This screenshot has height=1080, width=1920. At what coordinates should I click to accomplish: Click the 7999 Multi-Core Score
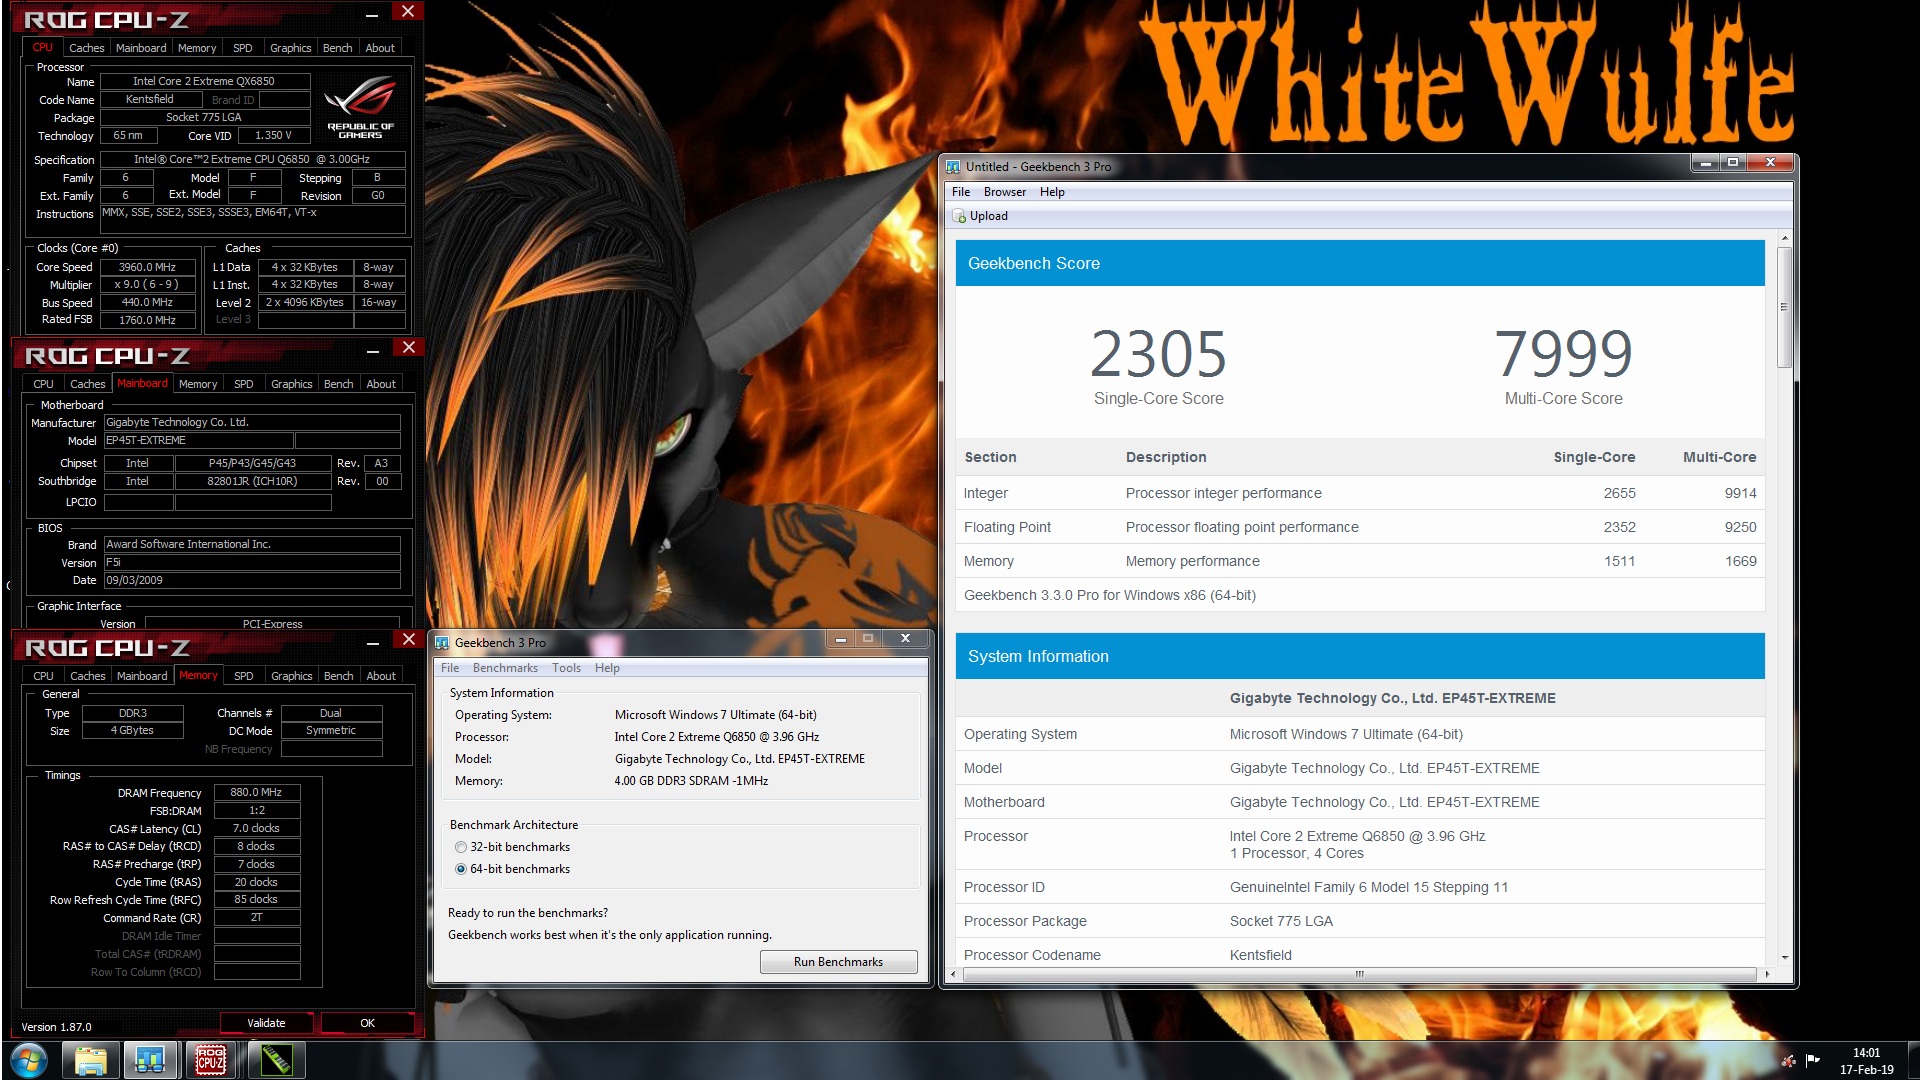pos(1563,354)
